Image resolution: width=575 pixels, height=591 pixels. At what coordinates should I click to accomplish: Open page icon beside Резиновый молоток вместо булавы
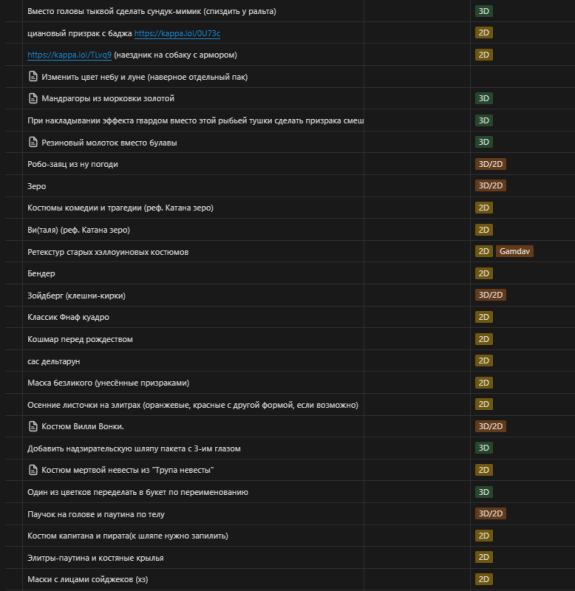33,142
